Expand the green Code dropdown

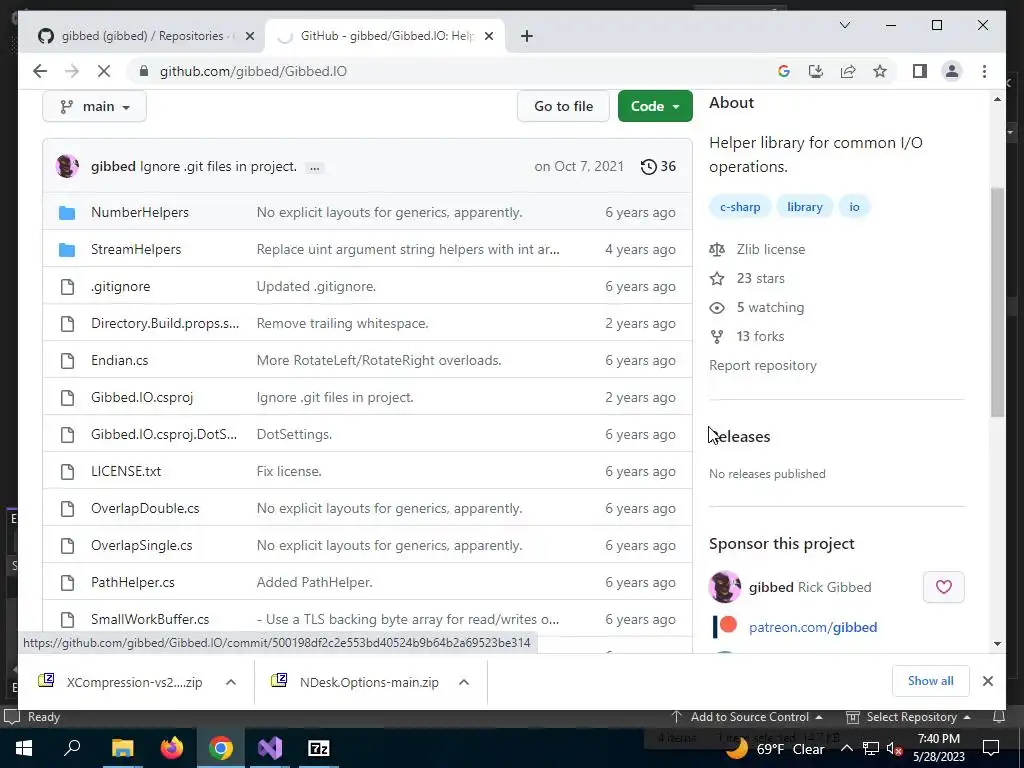(655, 106)
